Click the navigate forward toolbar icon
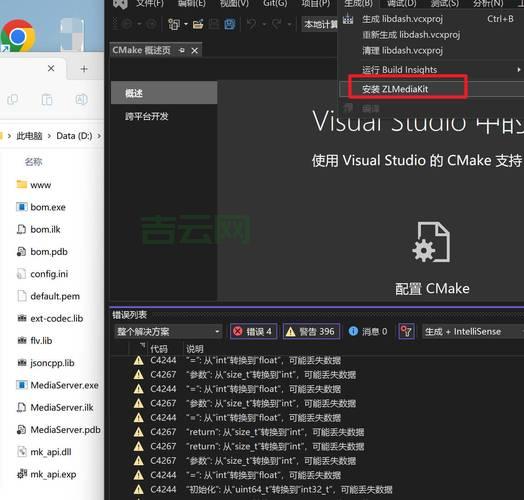Image resolution: width=524 pixels, height=500 pixels. [151, 24]
